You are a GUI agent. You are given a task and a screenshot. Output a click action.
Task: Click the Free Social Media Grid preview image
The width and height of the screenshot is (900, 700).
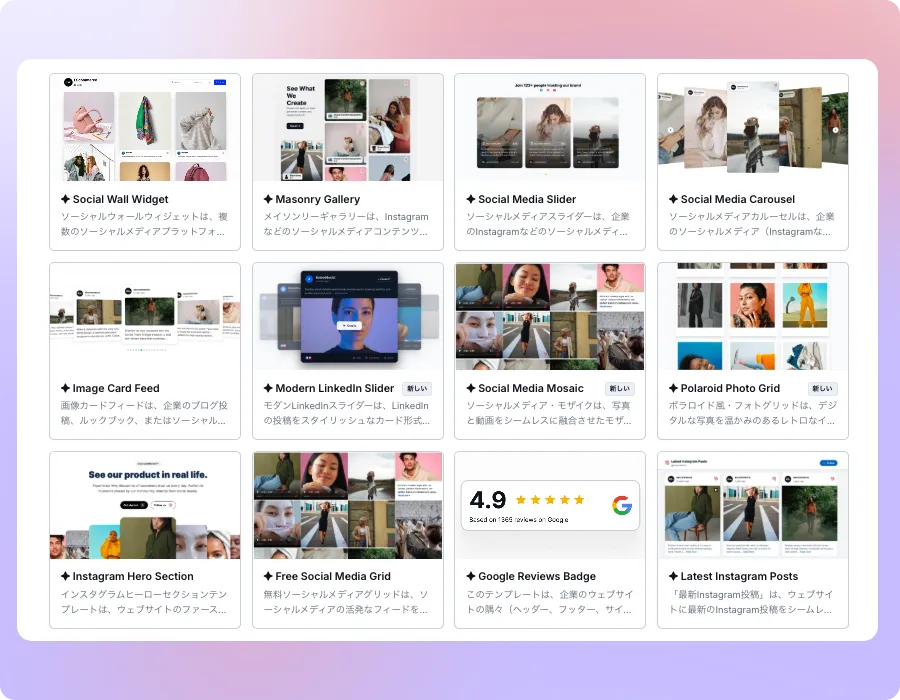(347, 505)
